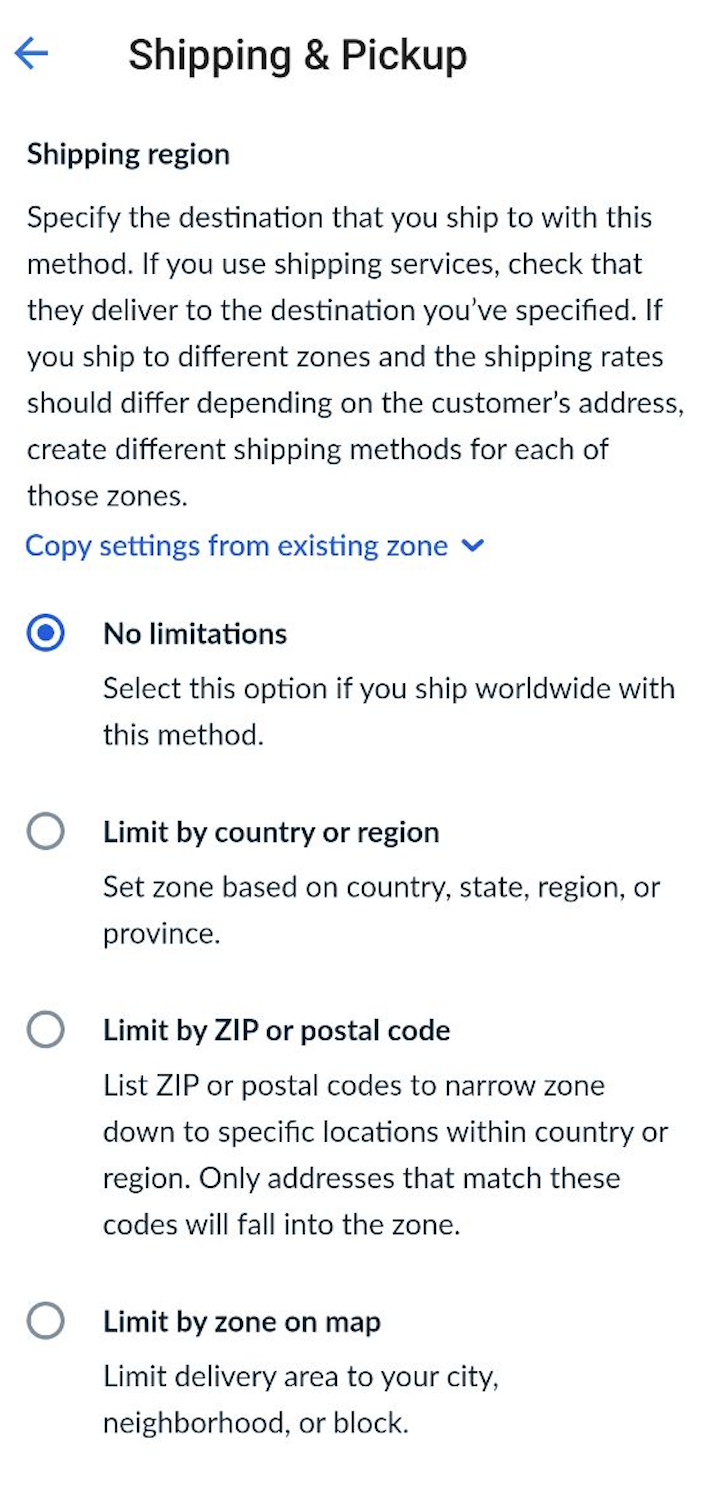Expand the chevron beside Copy settings
712x1496 pixels.
pos(473,546)
